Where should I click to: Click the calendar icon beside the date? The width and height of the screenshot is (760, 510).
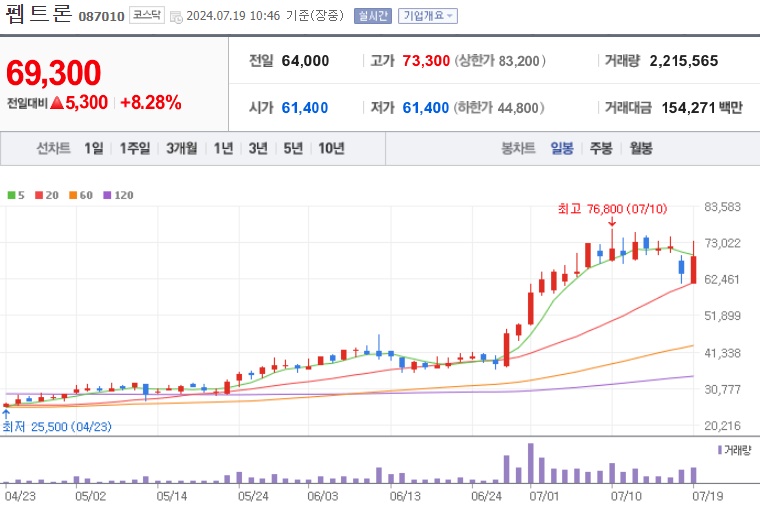176,17
